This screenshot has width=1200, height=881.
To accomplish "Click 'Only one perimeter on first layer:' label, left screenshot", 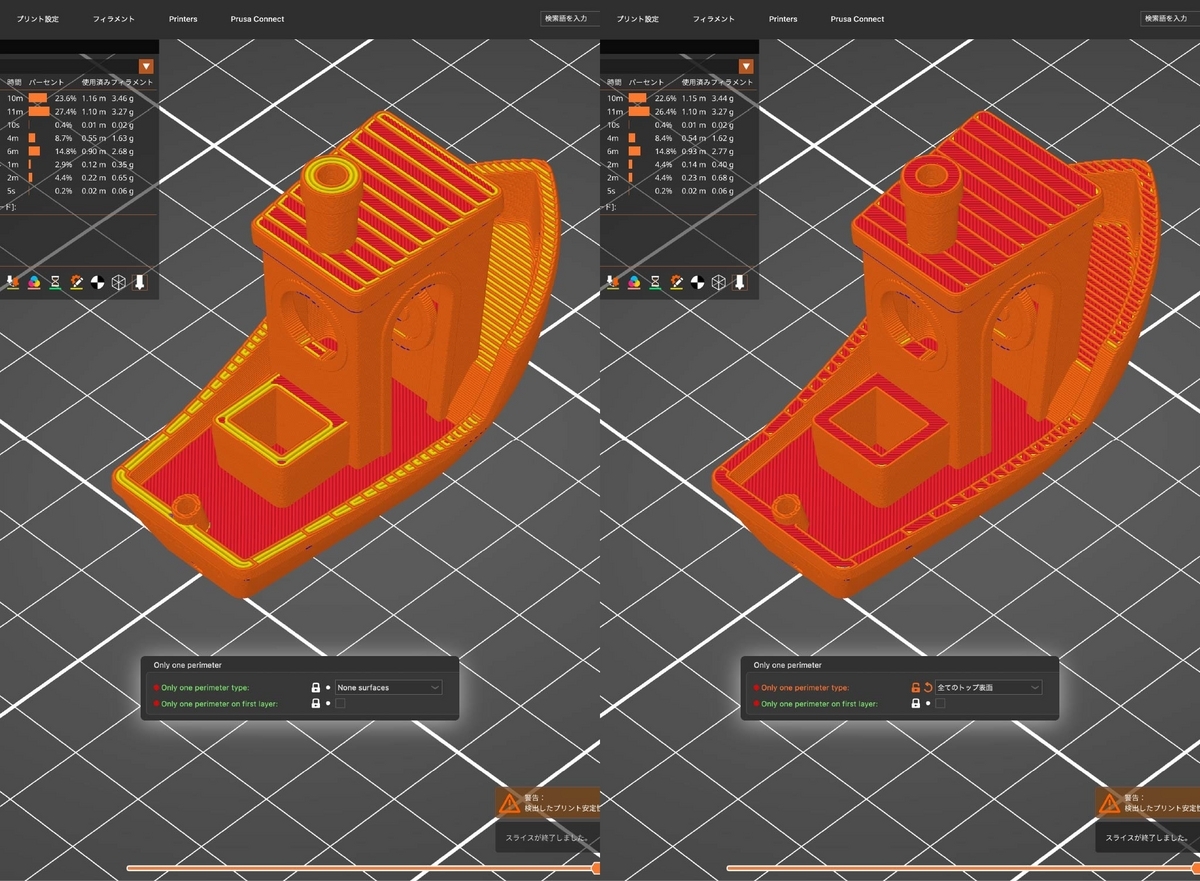I will pos(219,704).
